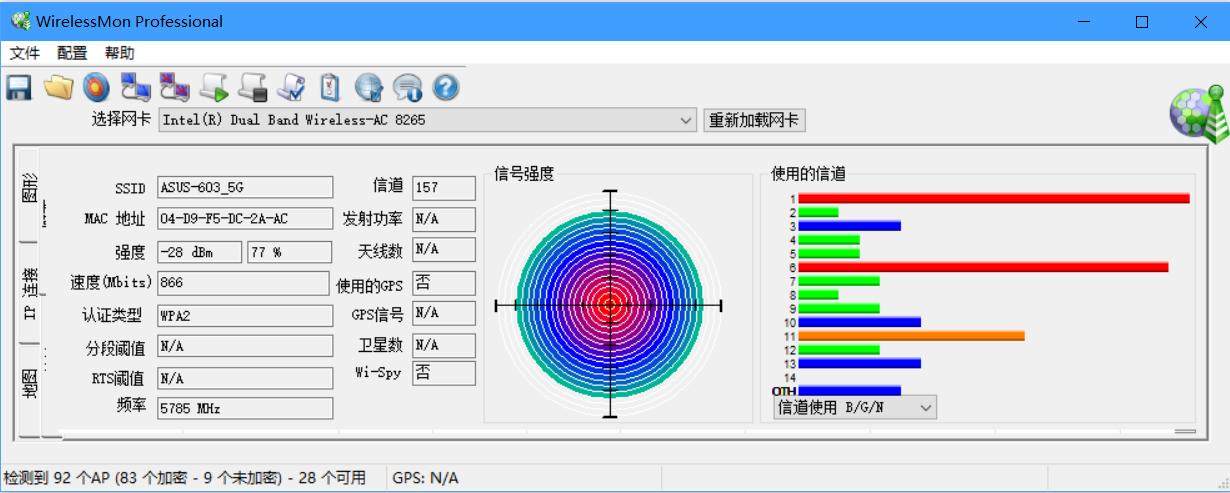Click the orange channel 11 usage bar

click(x=911, y=336)
